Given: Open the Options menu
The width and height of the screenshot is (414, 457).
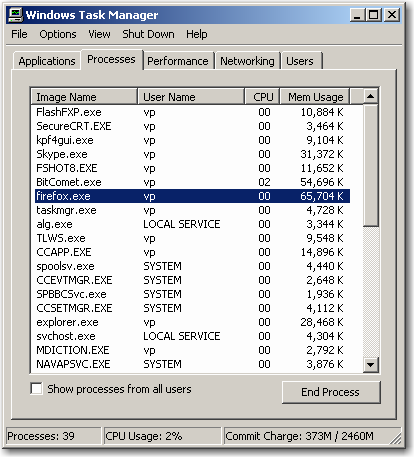Looking at the screenshot, I should coord(58,34).
